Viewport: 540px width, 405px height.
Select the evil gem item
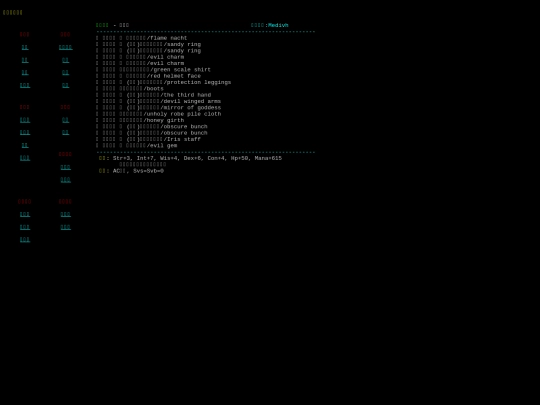pos(137,145)
